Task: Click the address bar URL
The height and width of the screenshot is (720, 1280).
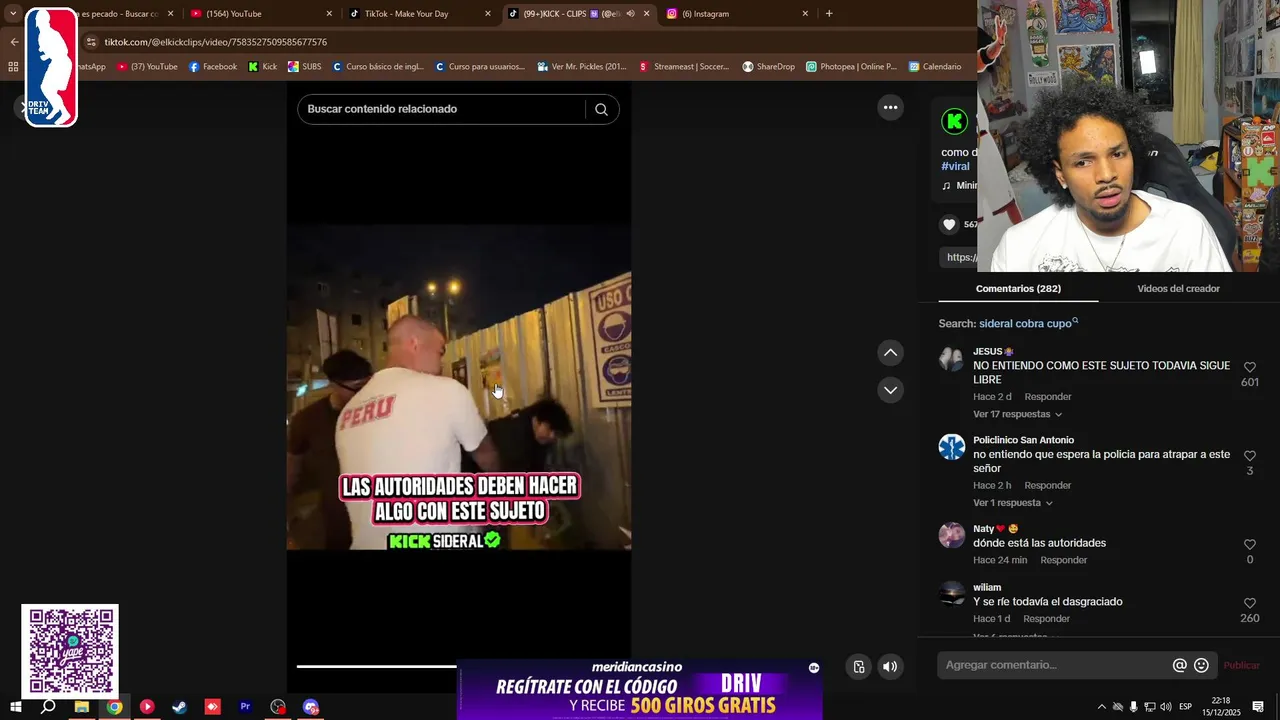Action: click(216, 42)
